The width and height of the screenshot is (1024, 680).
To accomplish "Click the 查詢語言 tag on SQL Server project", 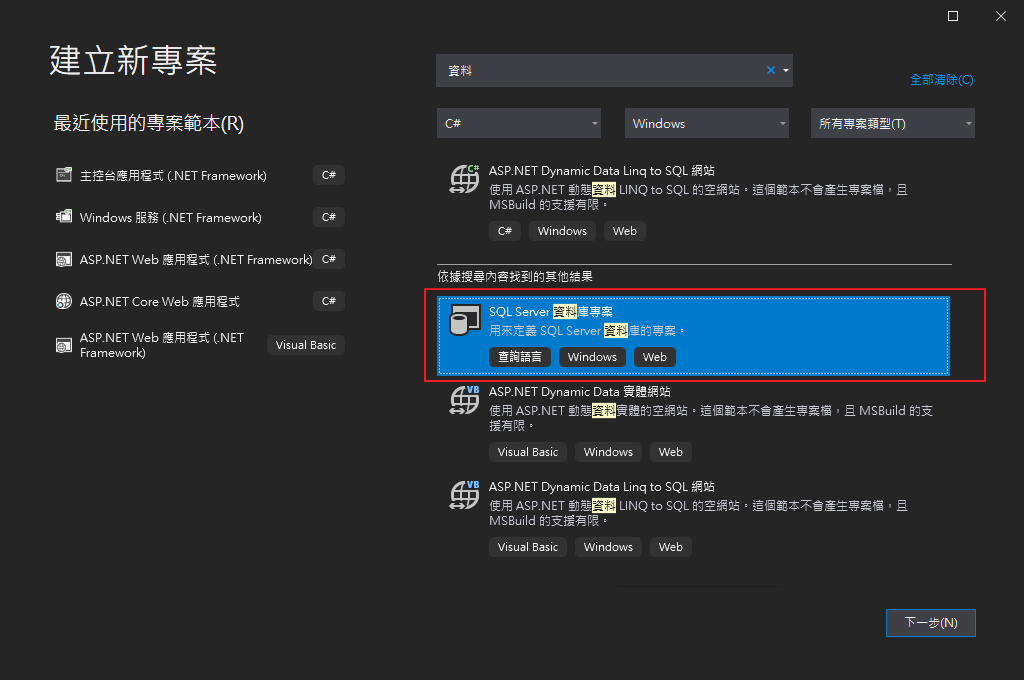I will point(520,357).
